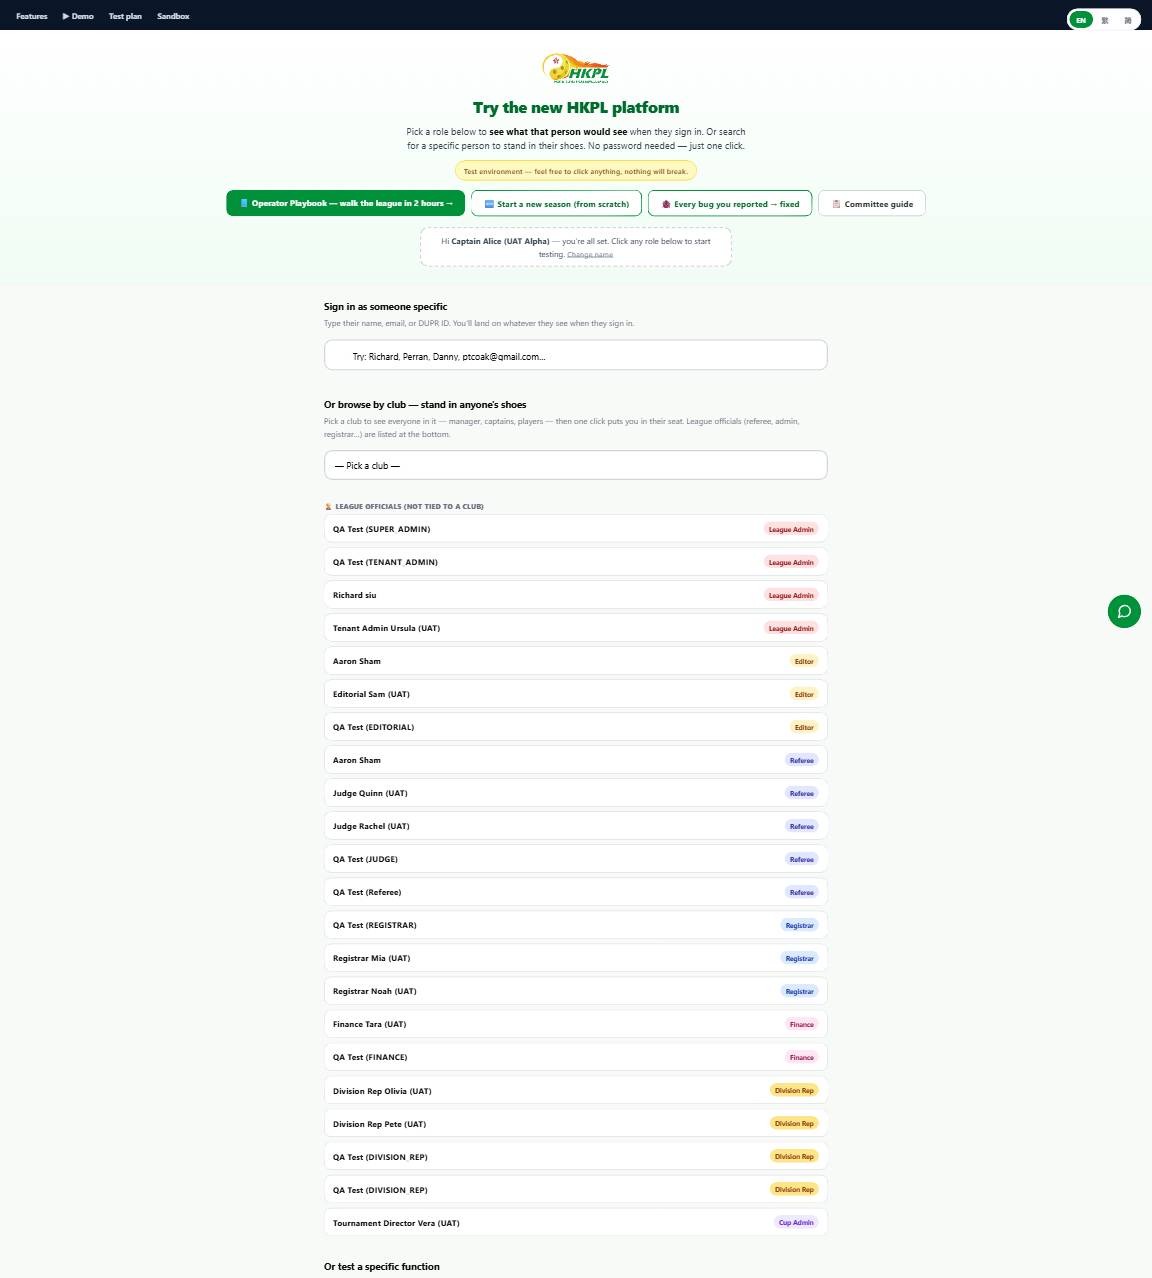Sign in as Division Rep Olivia (UAT)
1152x1278 pixels.
[x=576, y=1091]
